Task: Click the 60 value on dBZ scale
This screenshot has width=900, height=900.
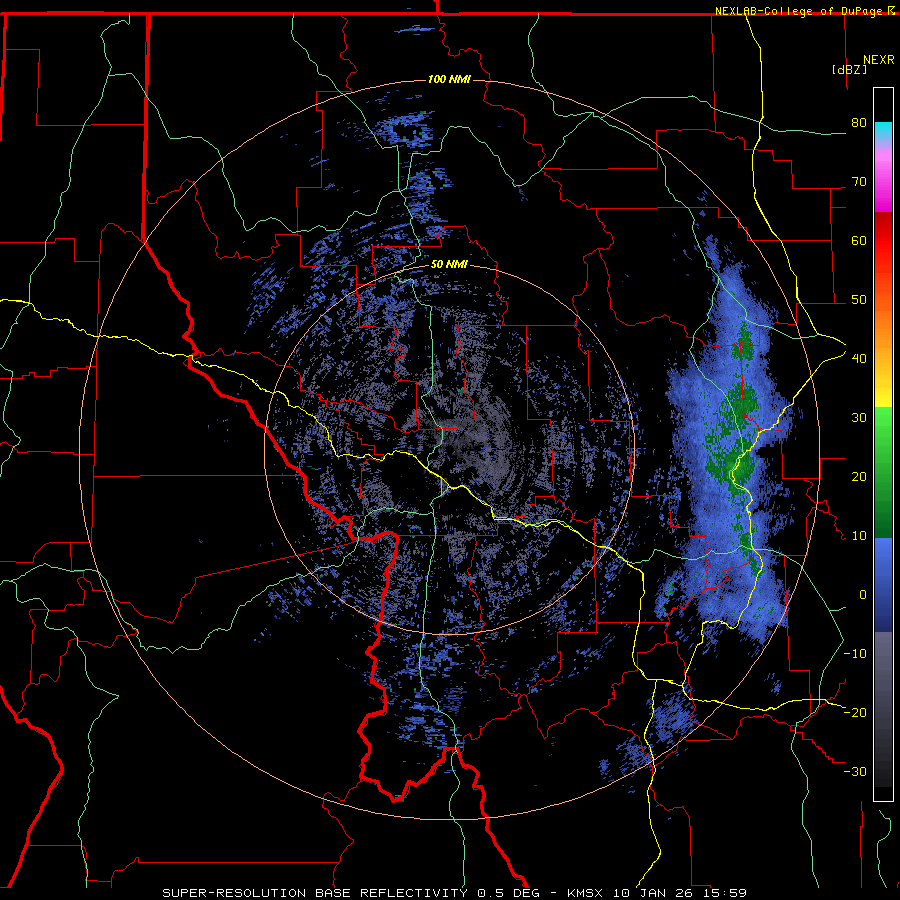Action: point(859,240)
